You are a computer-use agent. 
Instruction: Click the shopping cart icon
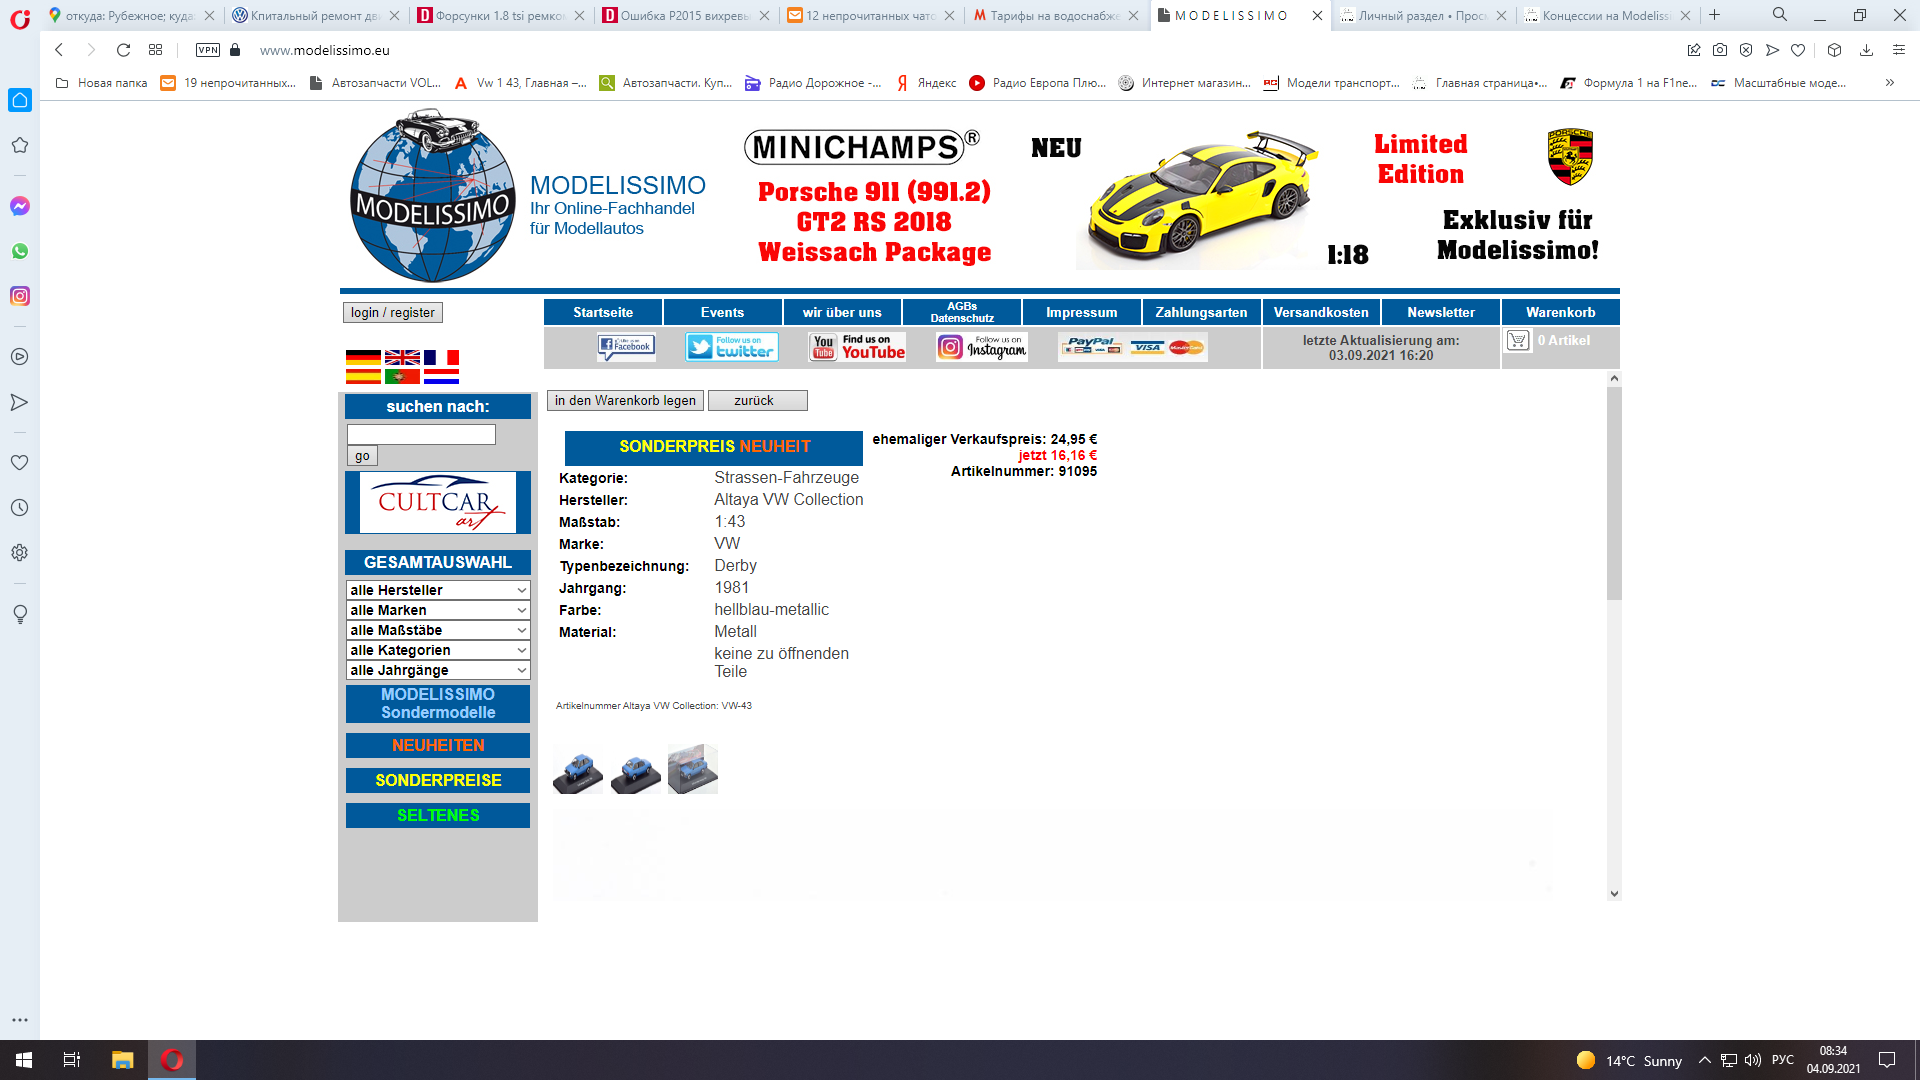[x=1518, y=341]
